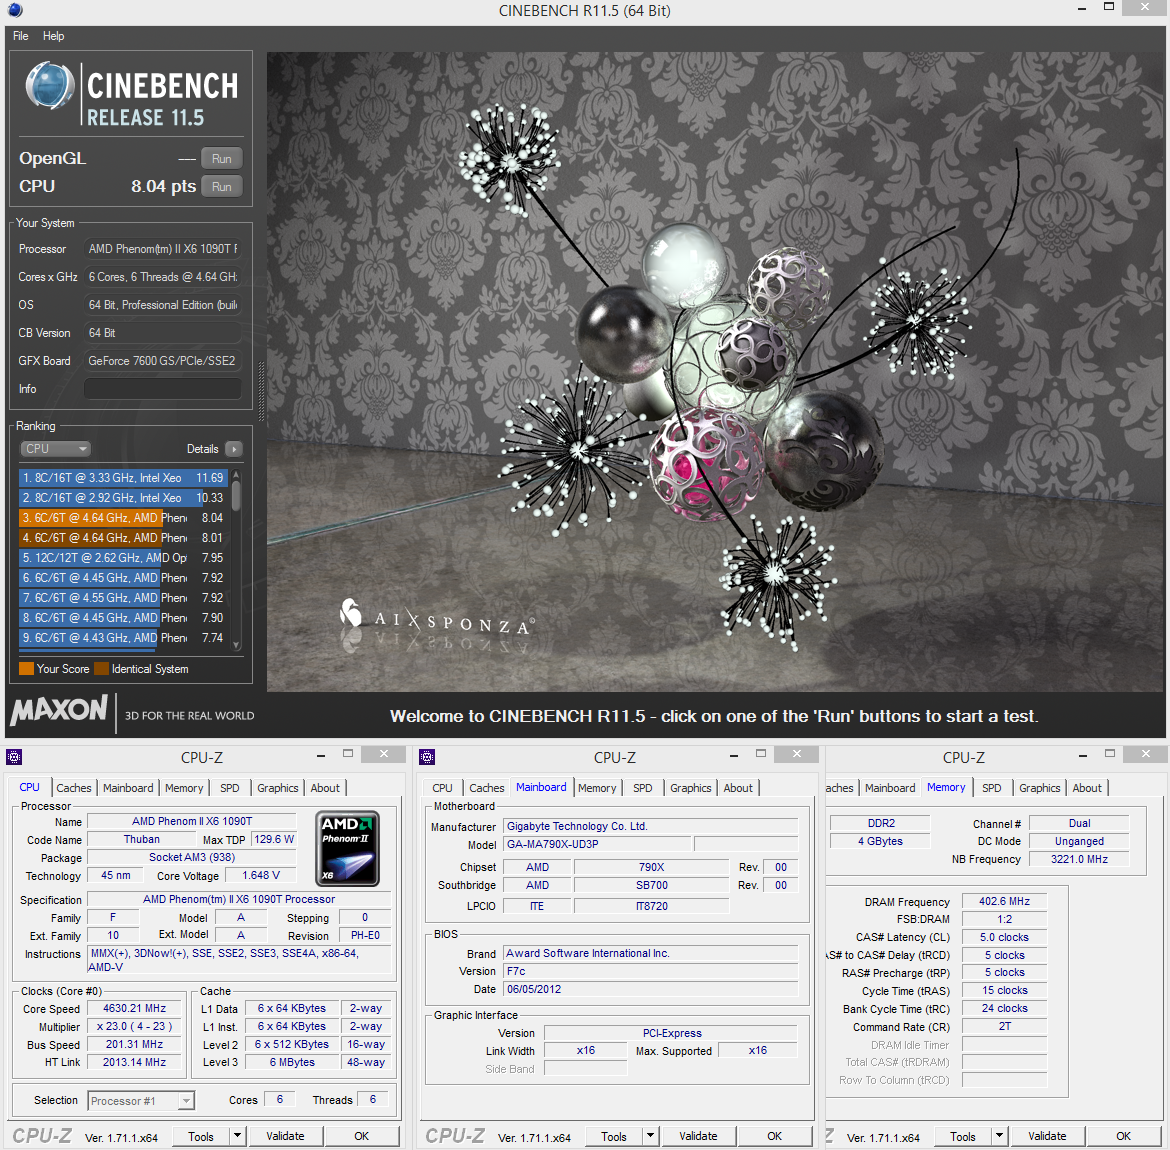Screen dimensions: 1170x1150
Task: Open the File menu
Action: (21, 36)
